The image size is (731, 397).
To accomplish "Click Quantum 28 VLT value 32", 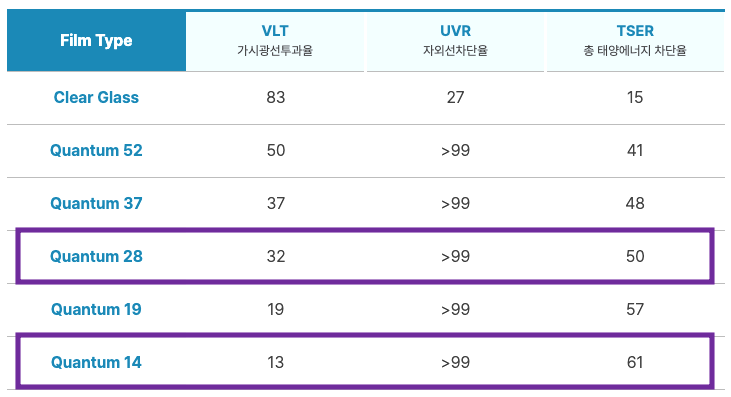I will 276,256.
